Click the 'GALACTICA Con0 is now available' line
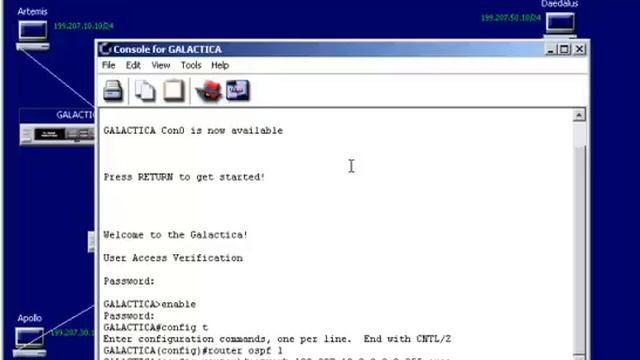This screenshot has height=360, width=640. pos(193,131)
